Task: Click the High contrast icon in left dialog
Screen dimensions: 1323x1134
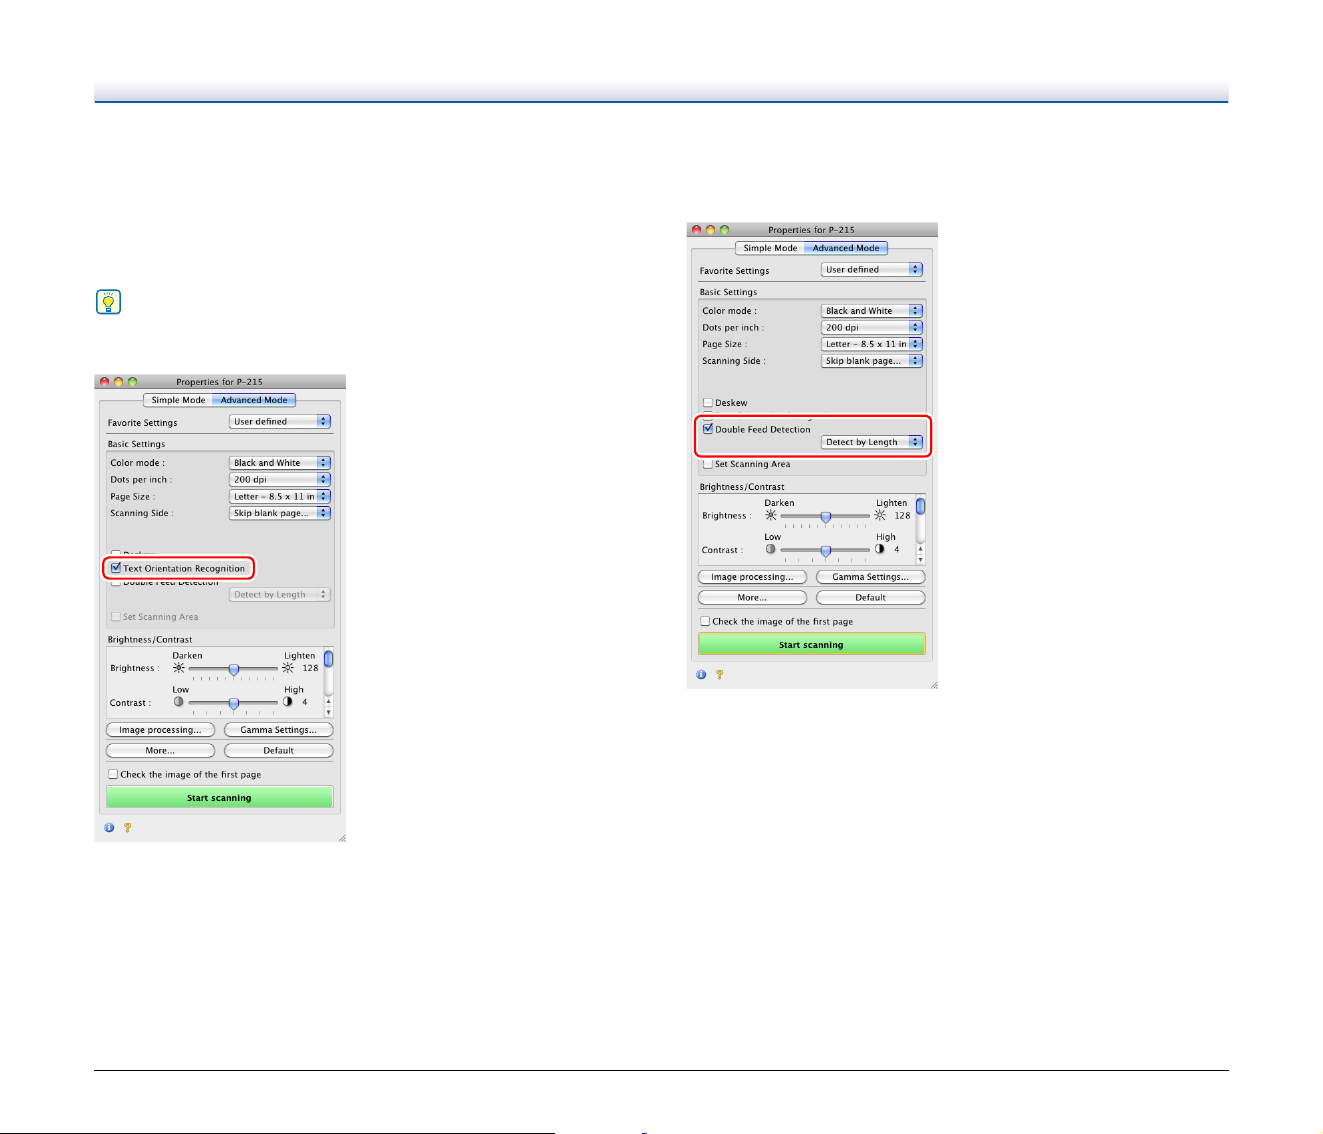Action: click(x=288, y=702)
